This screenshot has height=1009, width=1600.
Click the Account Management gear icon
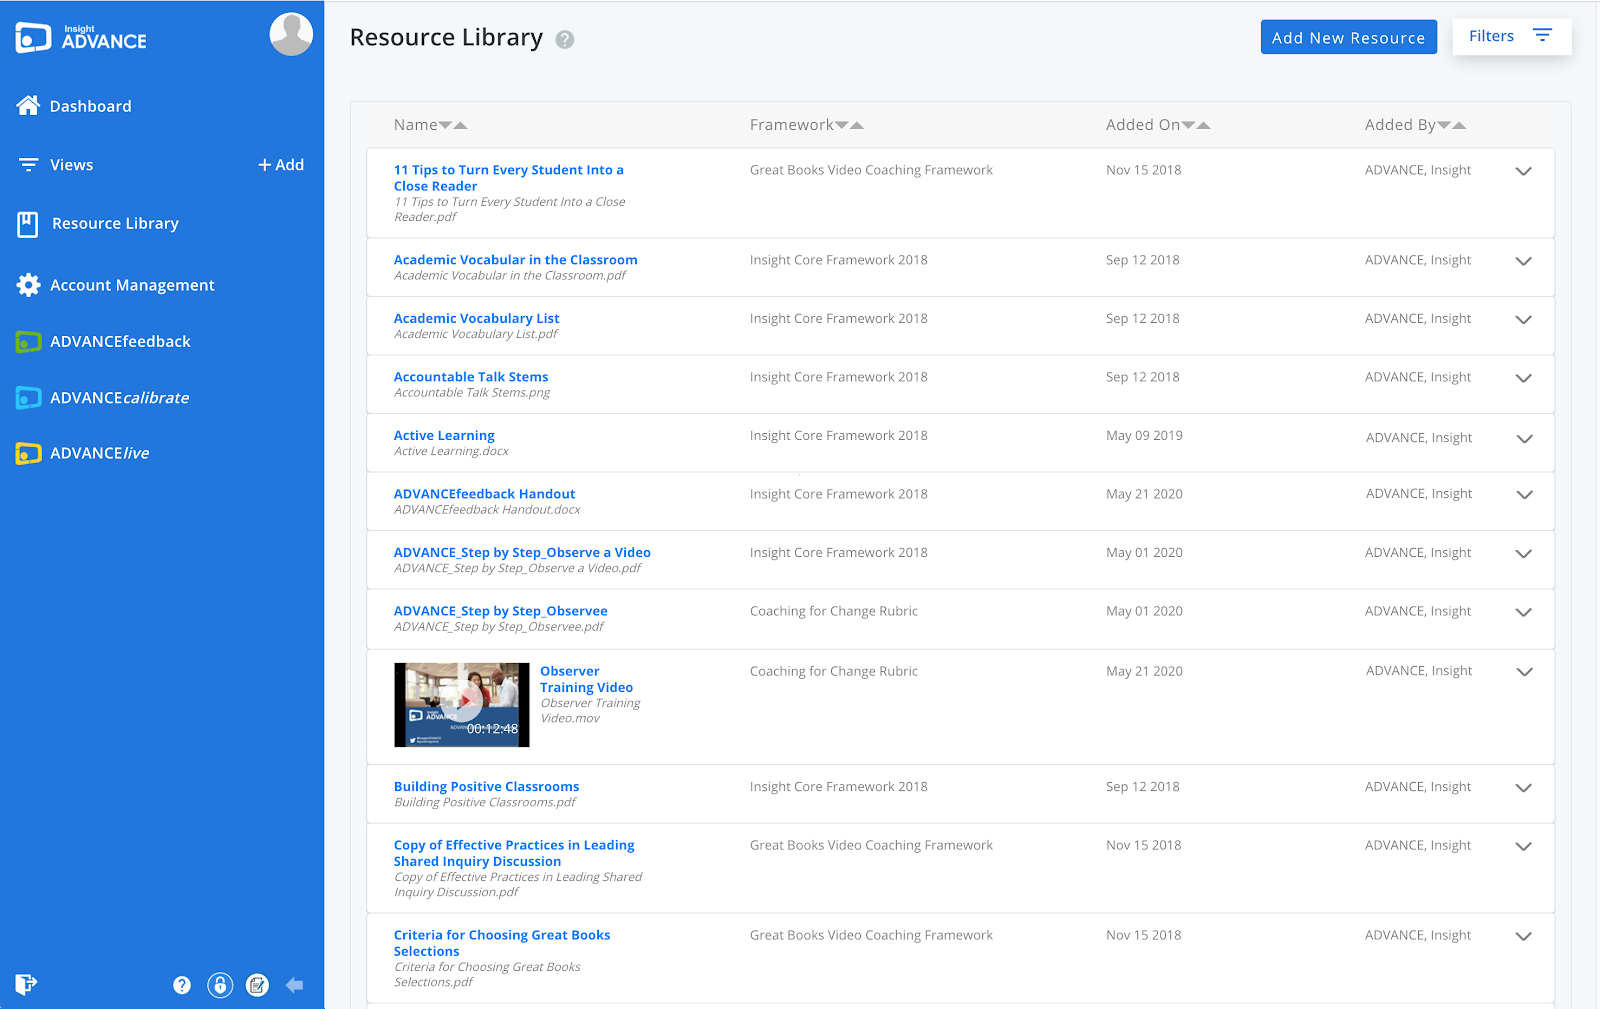pos(28,285)
